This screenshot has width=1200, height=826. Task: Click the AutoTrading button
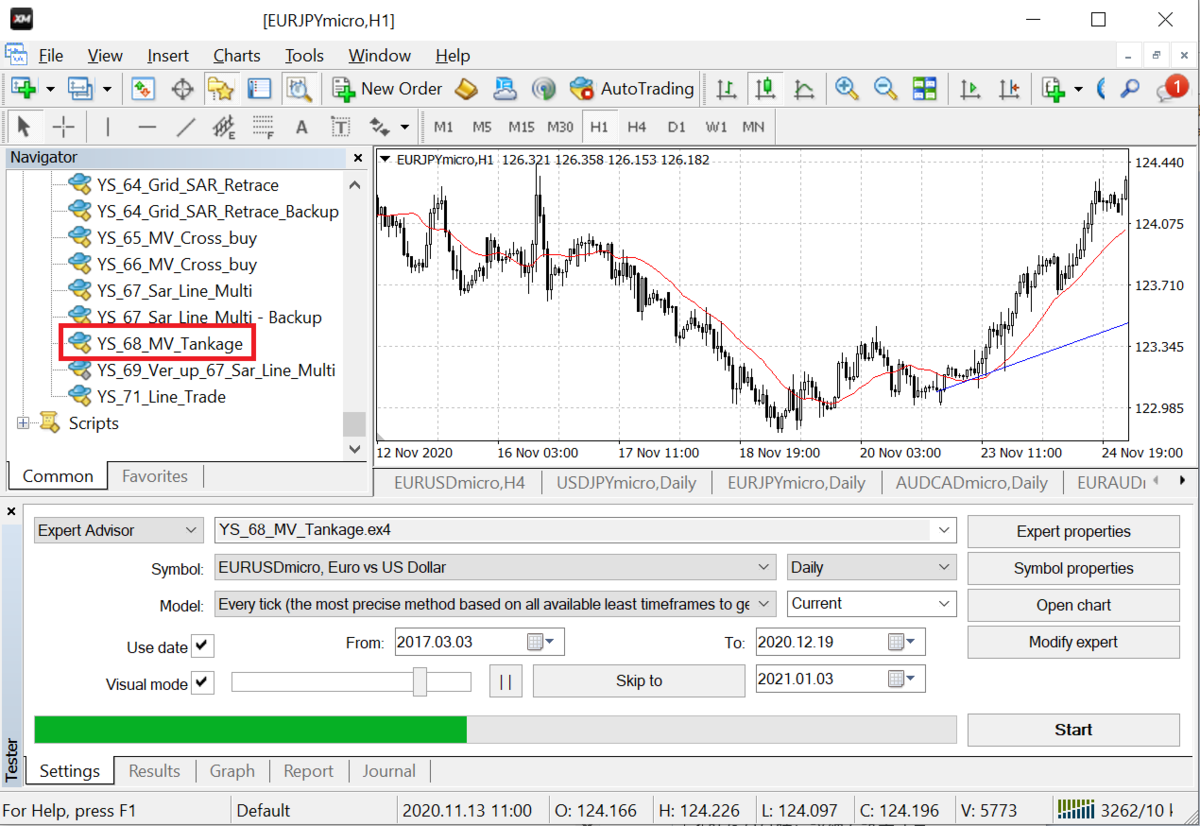click(632, 89)
